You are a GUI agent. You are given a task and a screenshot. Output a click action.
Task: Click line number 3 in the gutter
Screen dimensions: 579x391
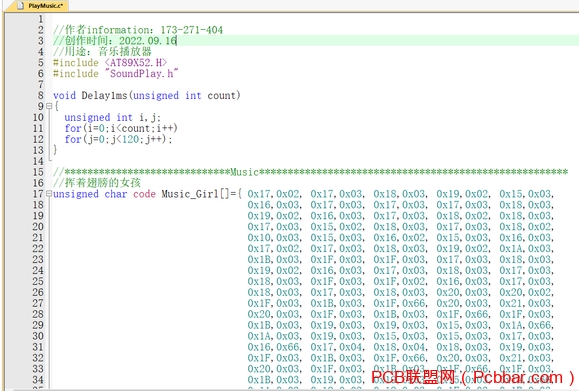click(x=41, y=41)
